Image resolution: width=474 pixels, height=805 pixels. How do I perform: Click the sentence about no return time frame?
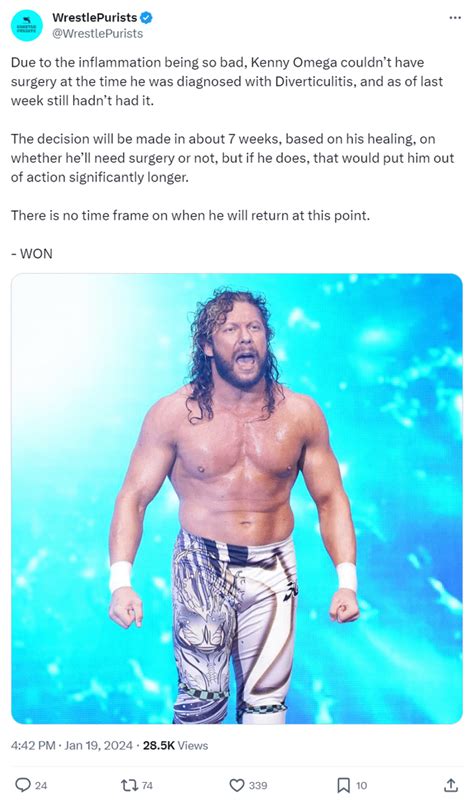[x=190, y=215]
